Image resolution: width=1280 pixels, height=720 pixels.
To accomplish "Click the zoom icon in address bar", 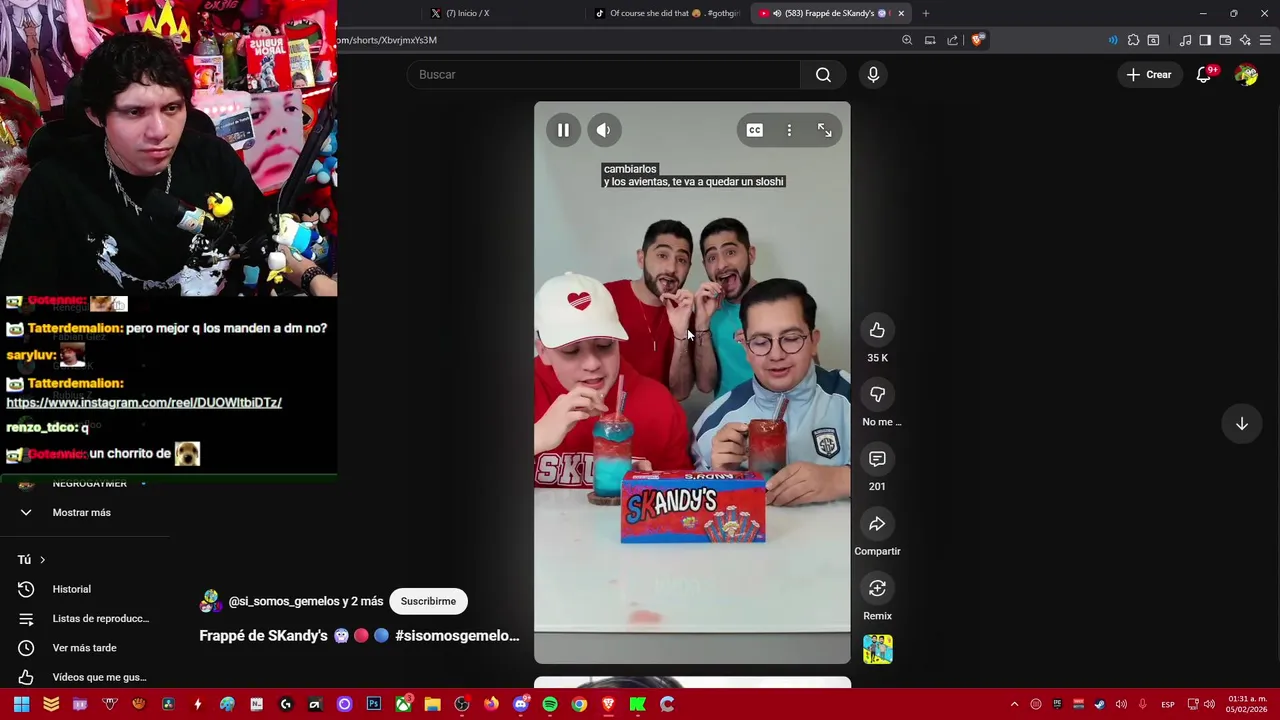I will click(x=907, y=40).
